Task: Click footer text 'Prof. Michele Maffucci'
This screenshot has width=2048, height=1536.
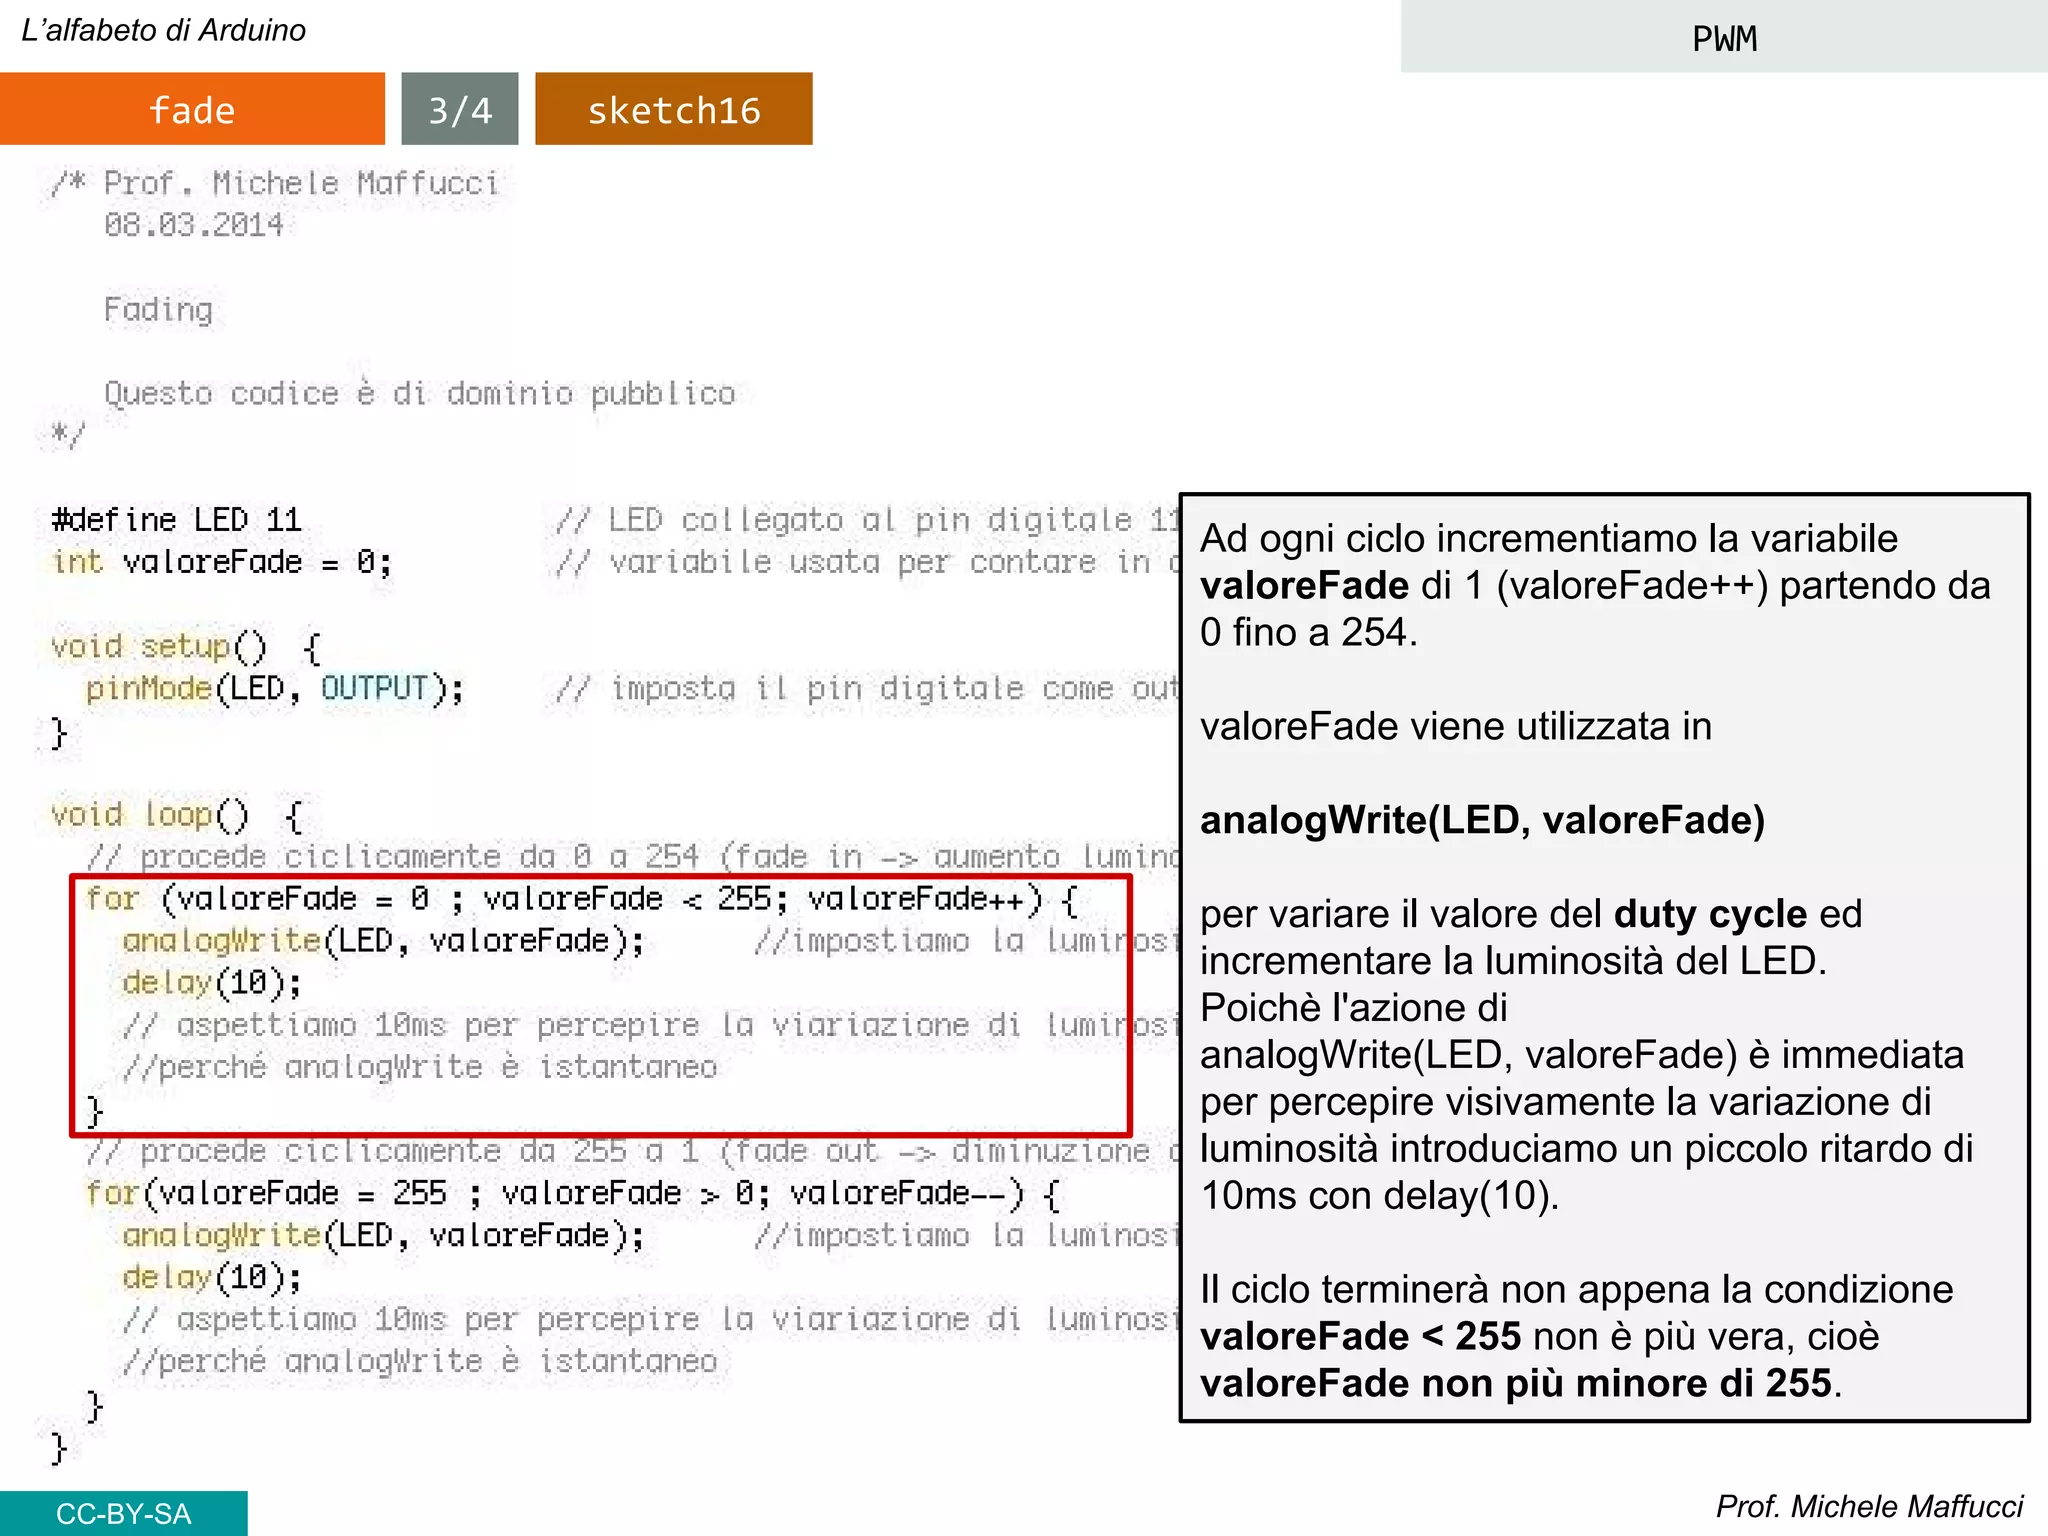Action: [x=1869, y=1506]
